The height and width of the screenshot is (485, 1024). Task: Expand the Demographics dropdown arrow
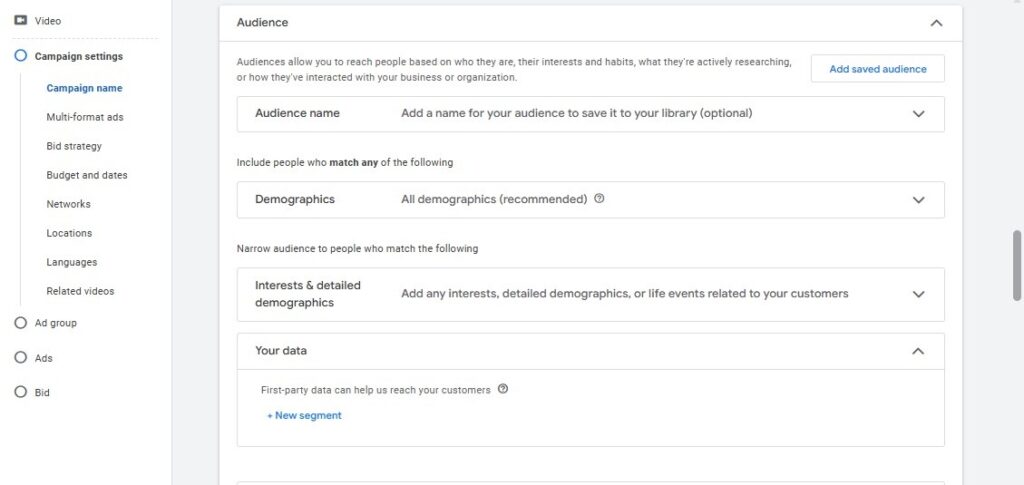point(918,200)
